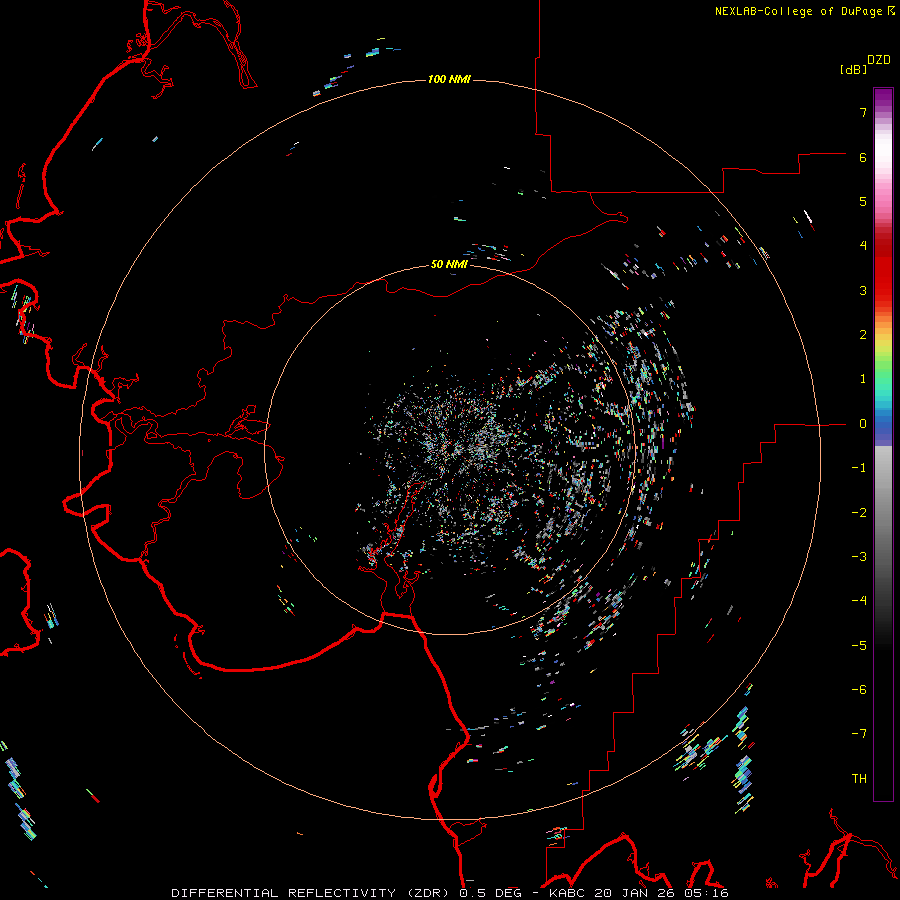The image size is (900, 900).
Task: Click the 6 value on the colorbar scale
Action: click(863, 157)
